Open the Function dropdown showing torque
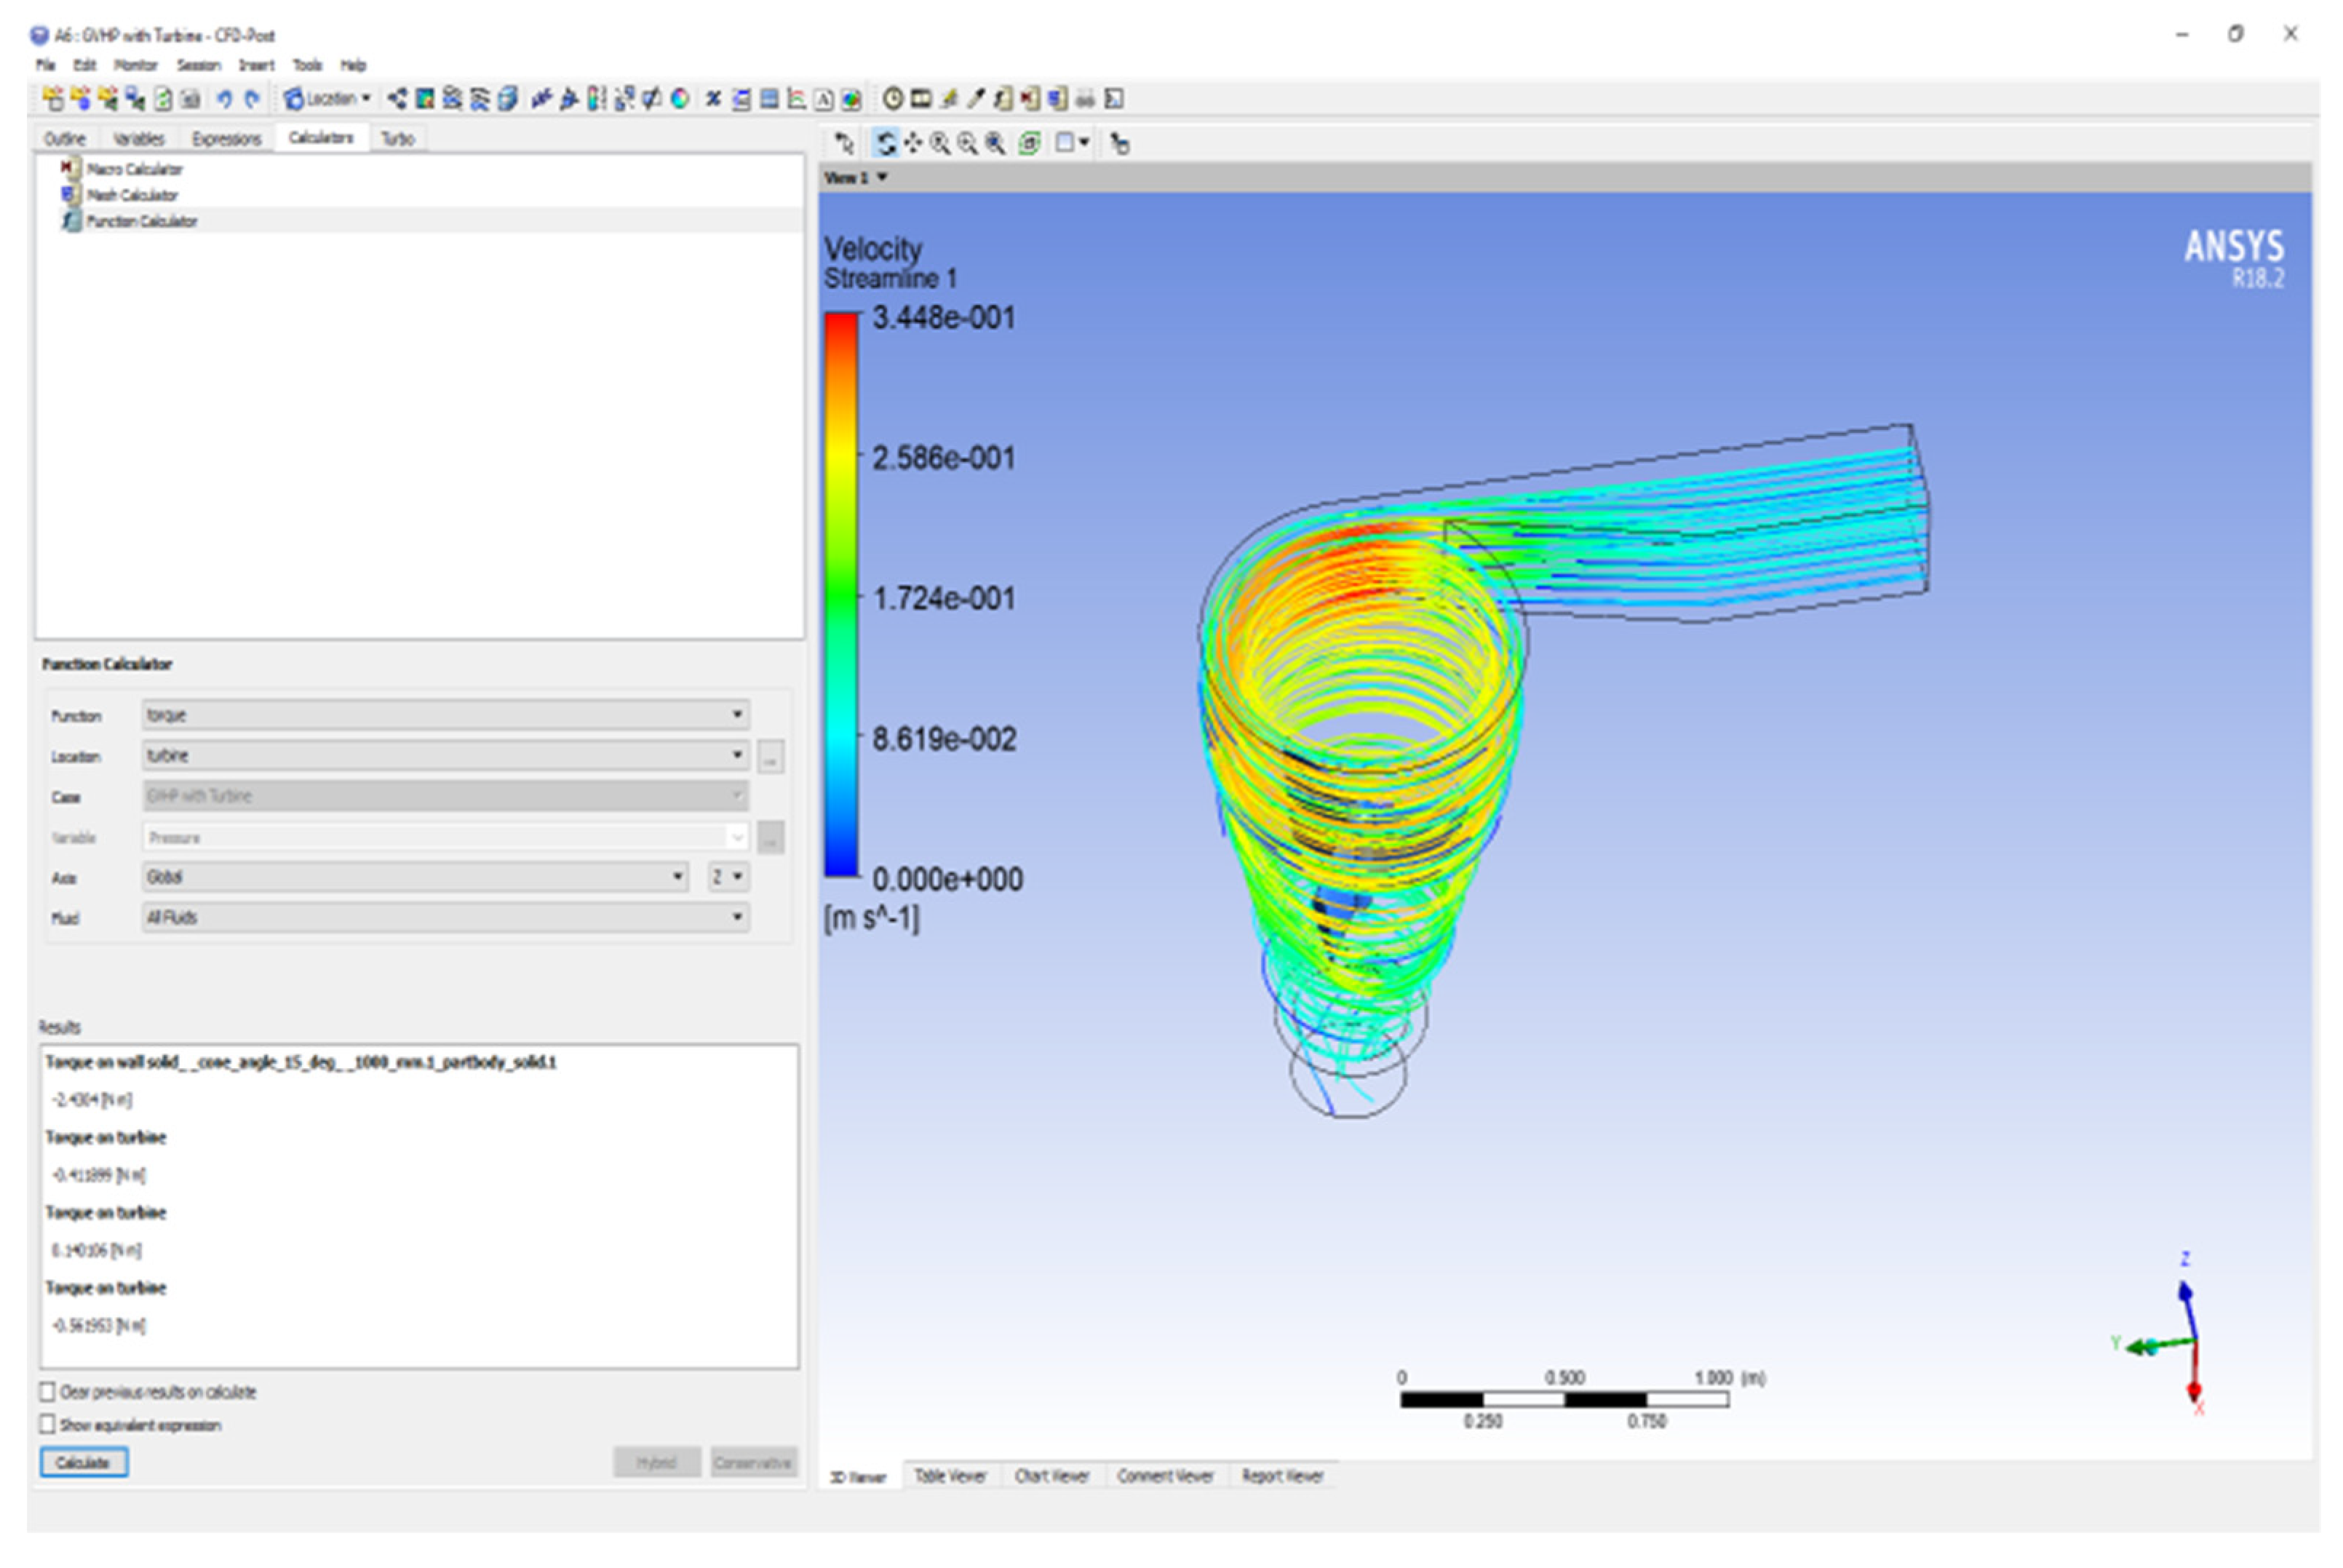 [x=445, y=715]
